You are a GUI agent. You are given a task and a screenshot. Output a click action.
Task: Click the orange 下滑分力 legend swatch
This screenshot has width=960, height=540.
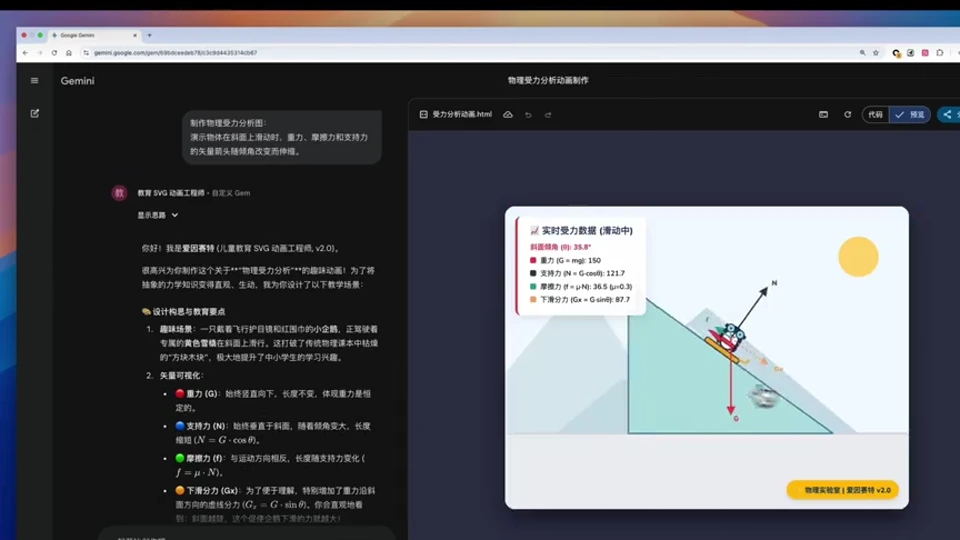coord(533,299)
